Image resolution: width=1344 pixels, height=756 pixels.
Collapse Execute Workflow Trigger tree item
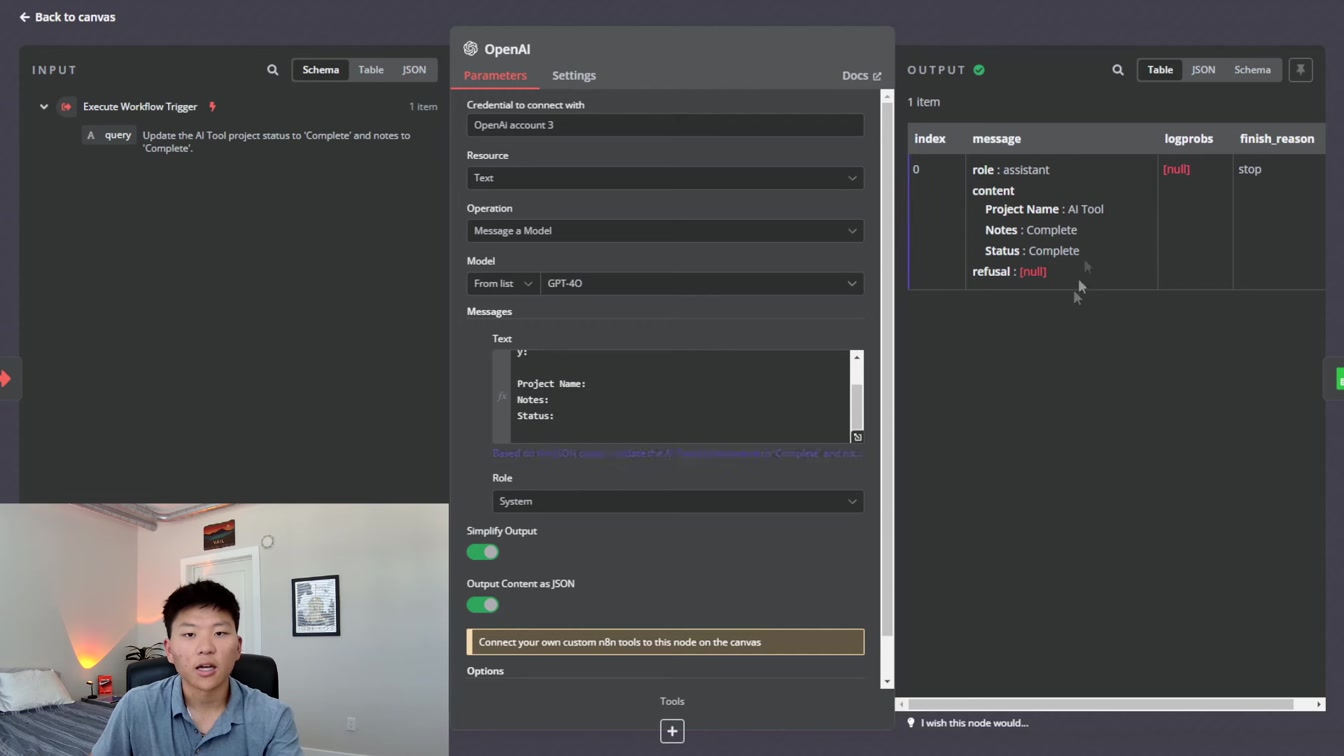pos(44,107)
